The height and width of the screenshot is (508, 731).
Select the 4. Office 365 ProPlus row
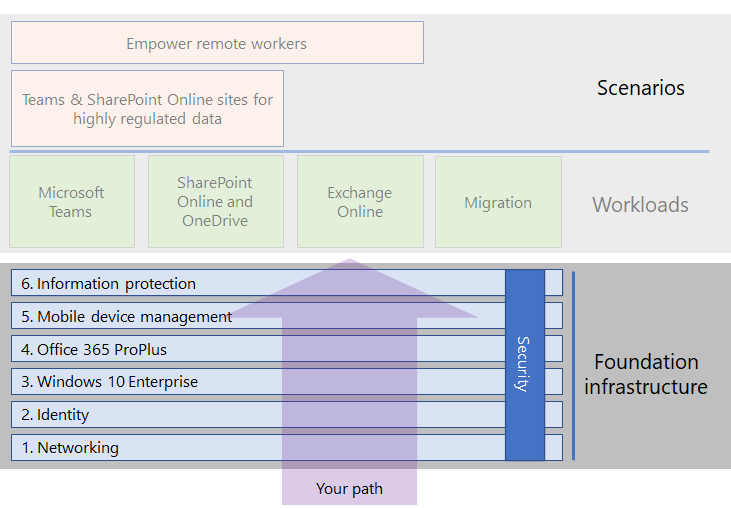(287, 349)
